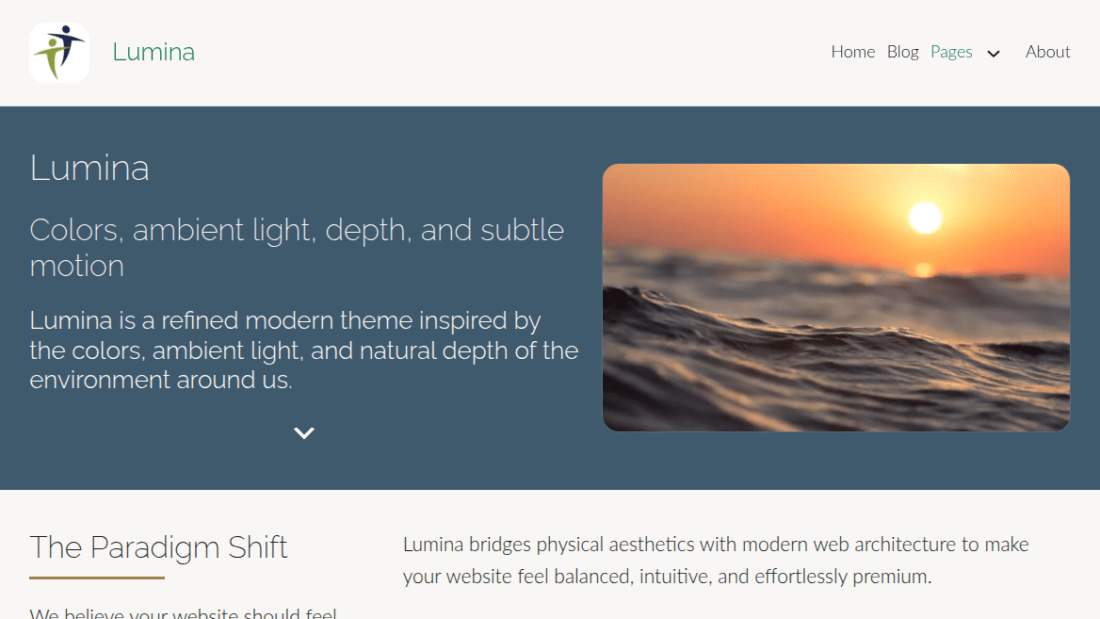
Task: Open the About page link
Action: pos(1047,52)
